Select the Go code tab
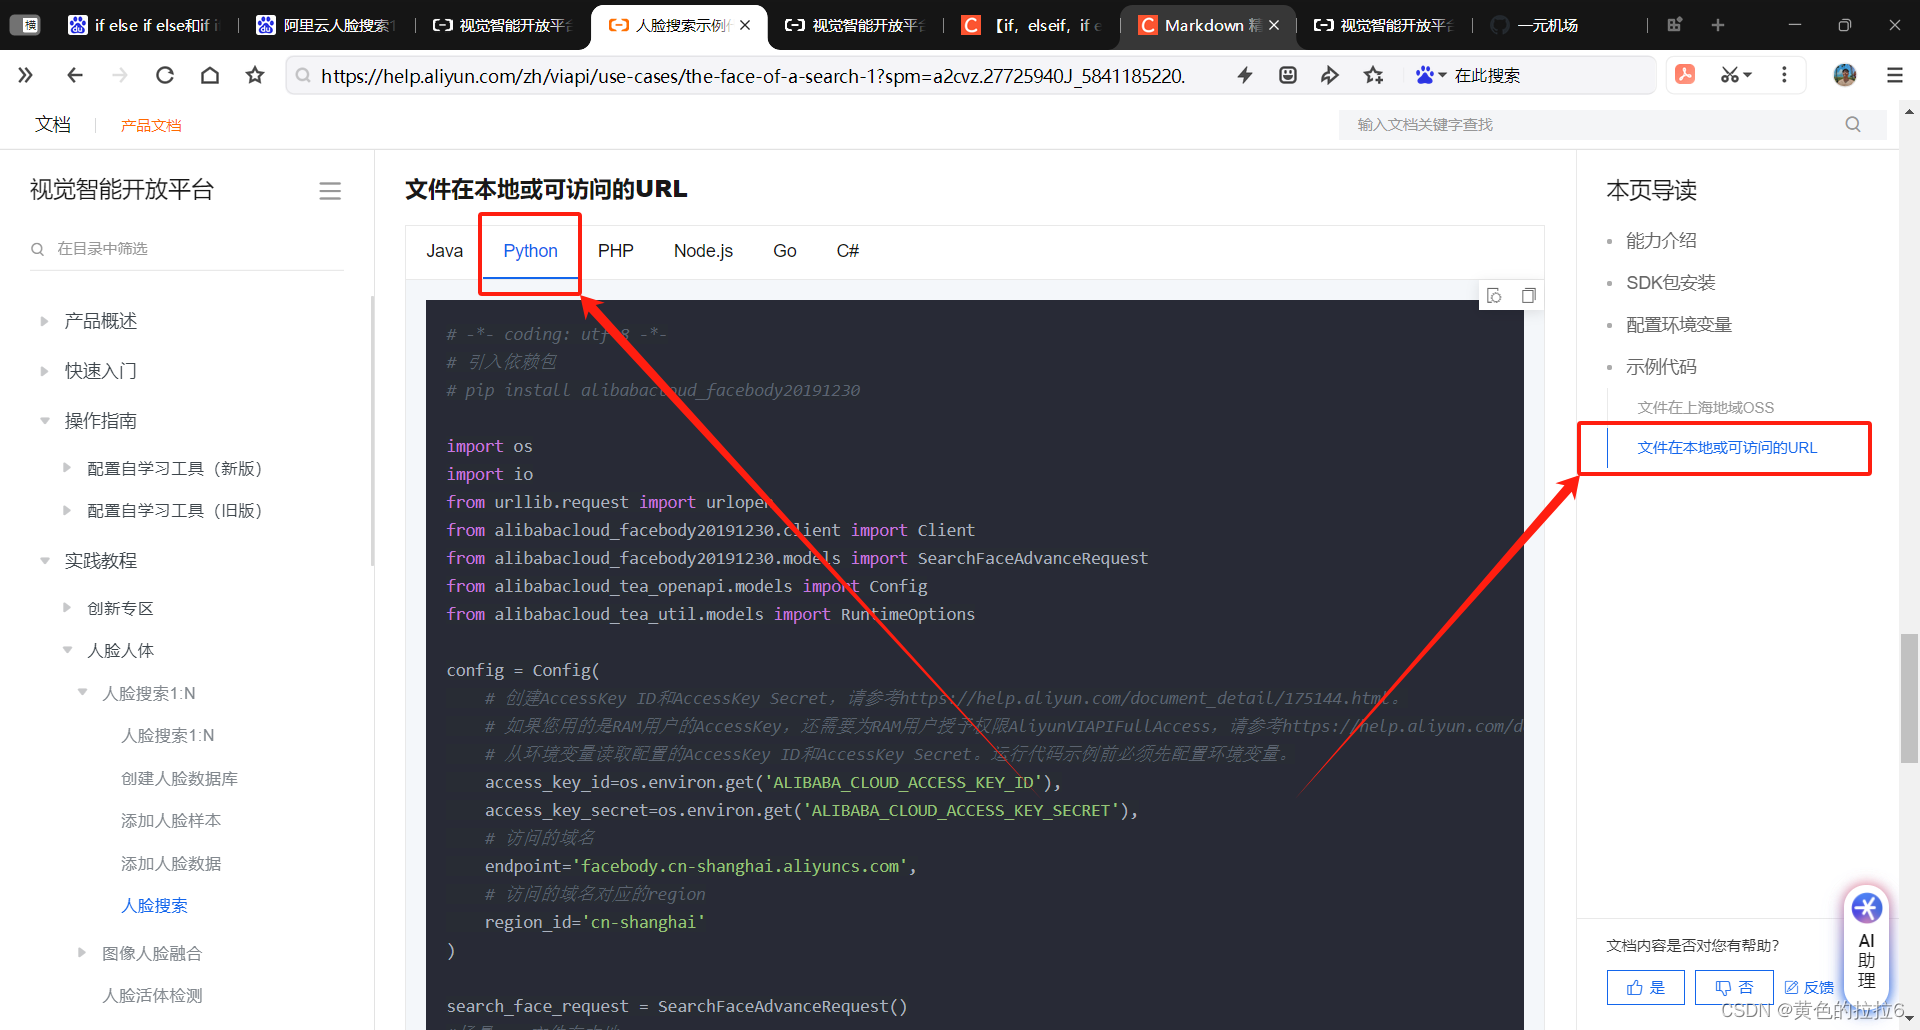 [x=784, y=251]
